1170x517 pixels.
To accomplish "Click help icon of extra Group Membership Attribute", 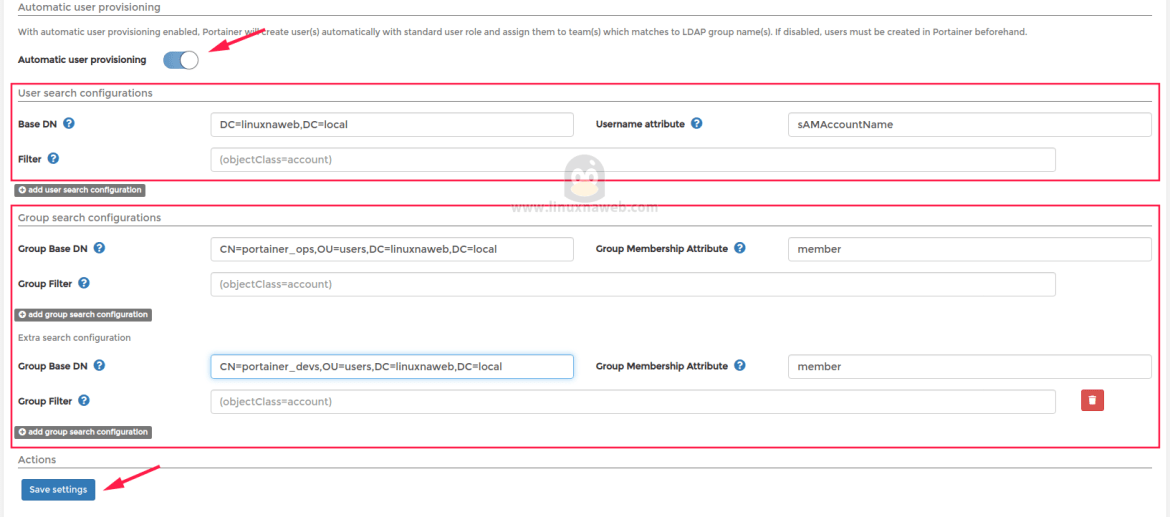I will click(739, 366).
